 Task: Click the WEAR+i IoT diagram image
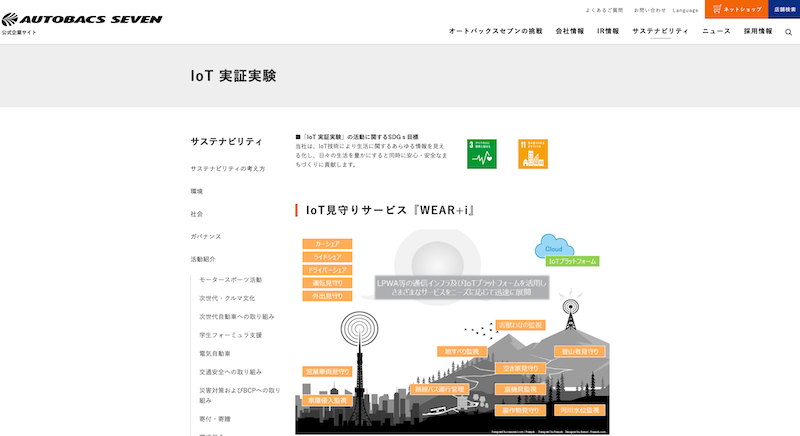click(452, 332)
